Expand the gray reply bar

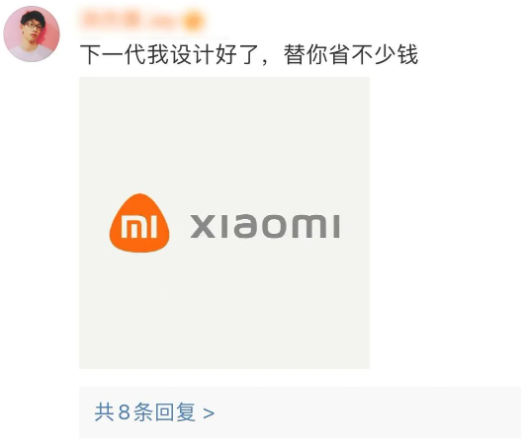coord(300,412)
